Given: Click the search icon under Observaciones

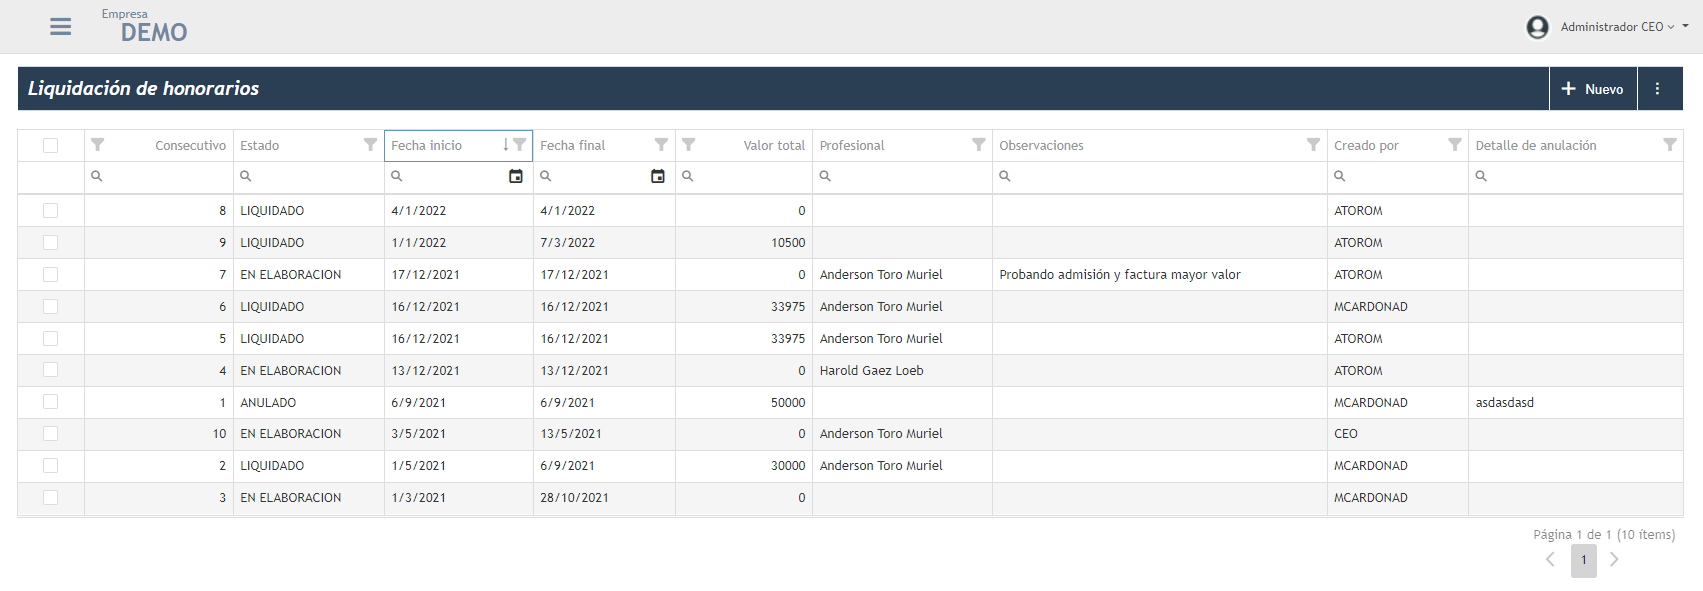Looking at the screenshot, I should point(1004,176).
